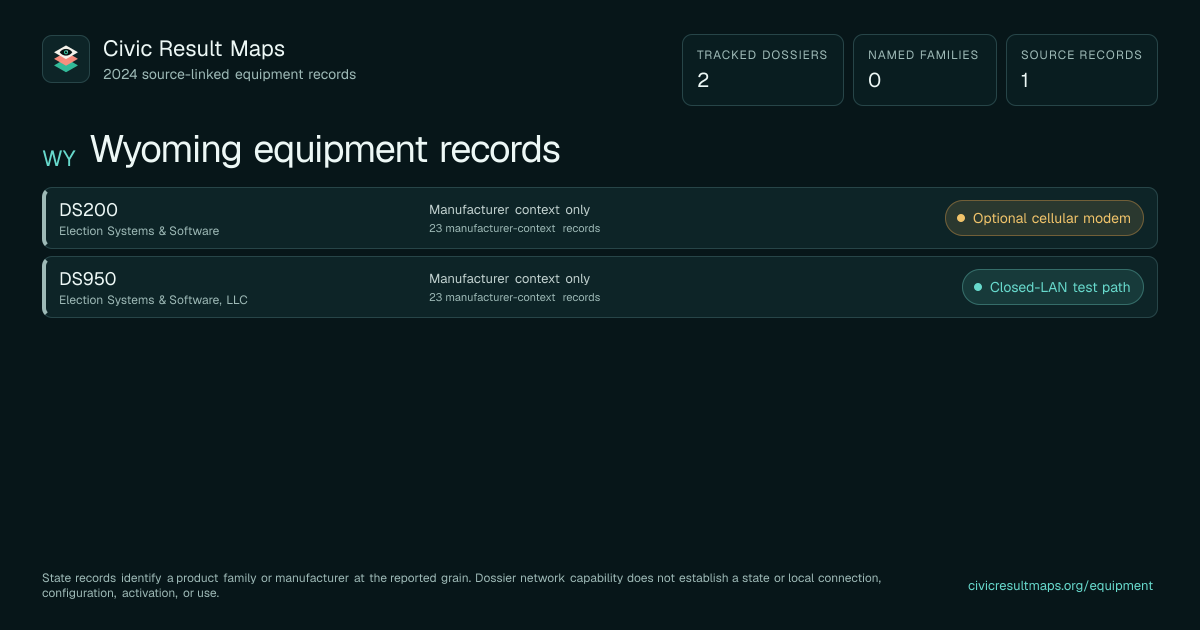Click DS950 23 manufacturer-context records text
1200x630 pixels.
pos(515,297)
